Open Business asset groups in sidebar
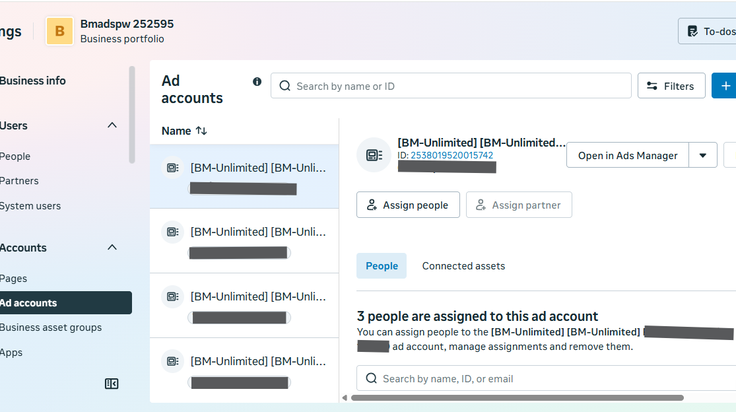 tap(51, 328)
